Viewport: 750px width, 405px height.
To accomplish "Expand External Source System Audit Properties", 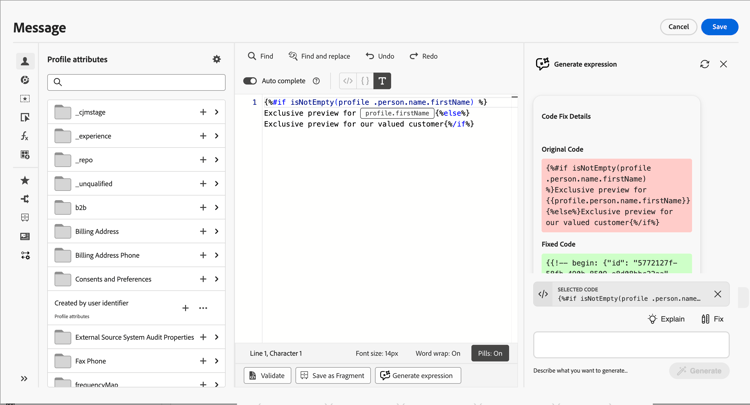I will click(217, 337).
